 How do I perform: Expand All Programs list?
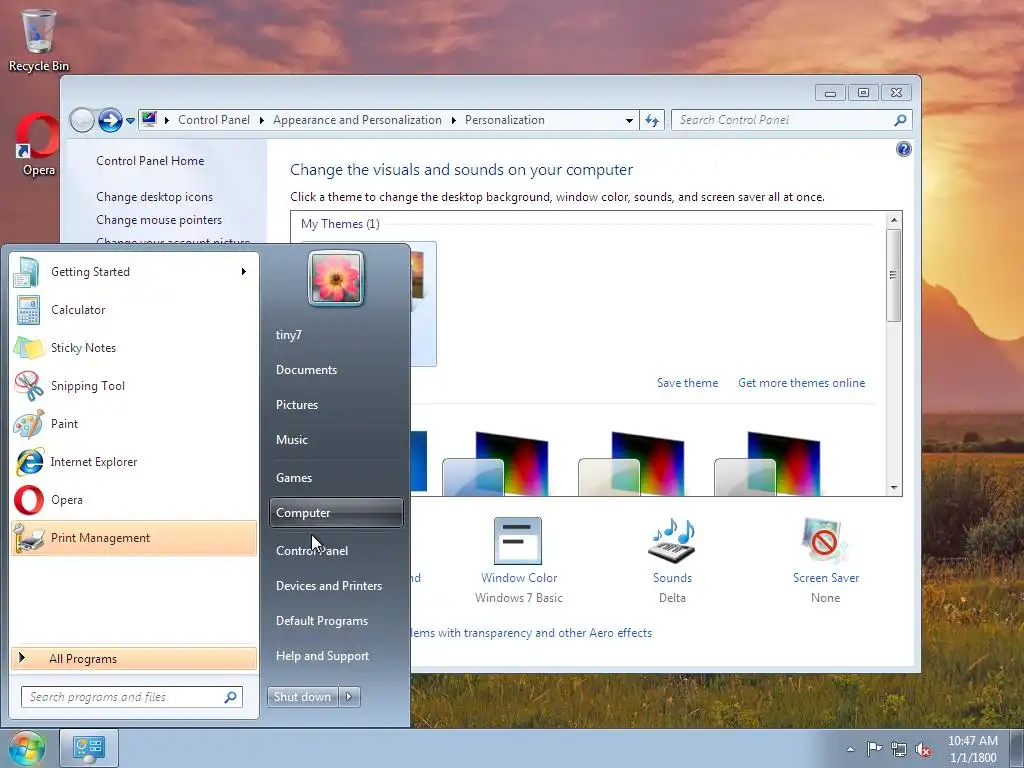click(x=134, y=658)
